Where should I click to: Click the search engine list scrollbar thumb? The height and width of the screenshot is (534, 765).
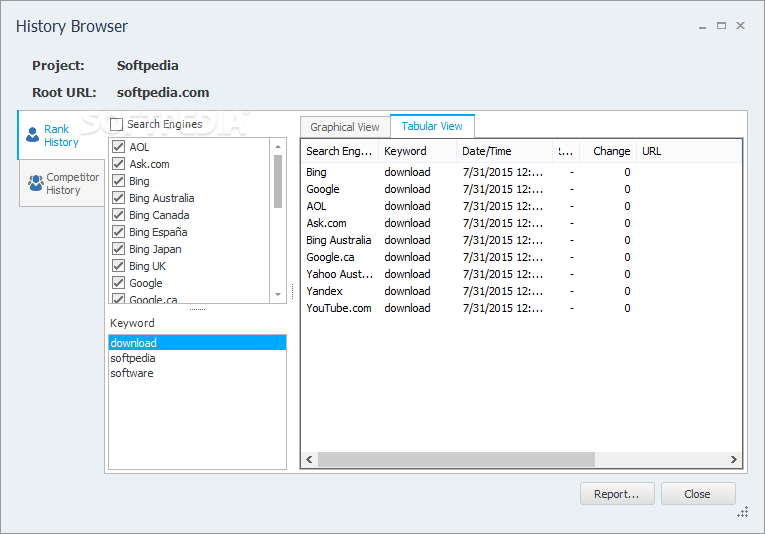click(x=278, y=181)
